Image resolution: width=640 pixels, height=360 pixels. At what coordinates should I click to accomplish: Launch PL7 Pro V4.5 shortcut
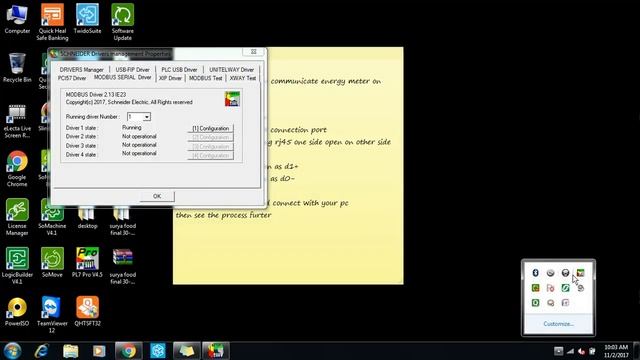click(87, 263)
